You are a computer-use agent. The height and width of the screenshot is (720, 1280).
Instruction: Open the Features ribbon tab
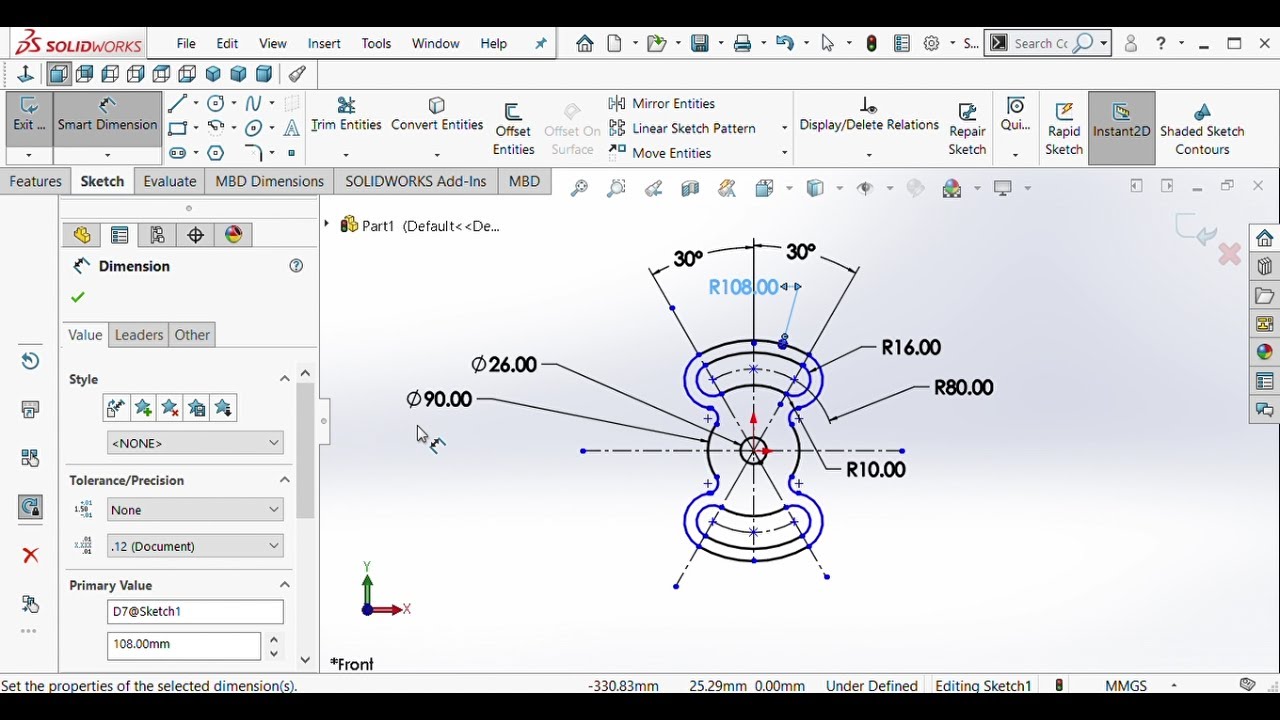pyautogui.click(x=36, y=181)
